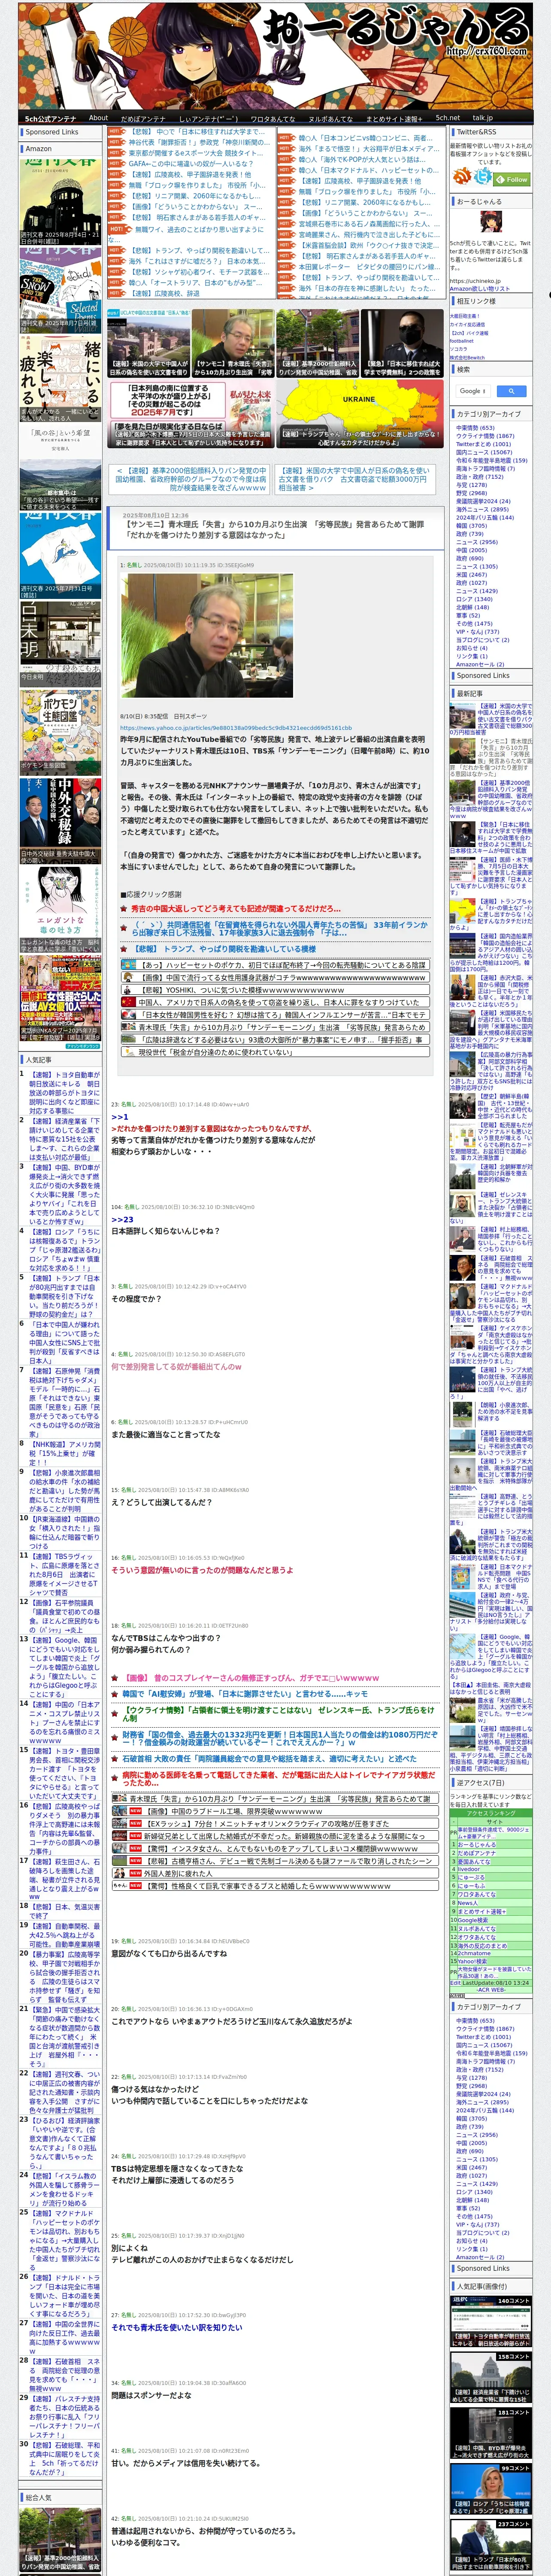Open link 石破首相 大敗の責任
551x2576 pixels.
point(269,1758)
